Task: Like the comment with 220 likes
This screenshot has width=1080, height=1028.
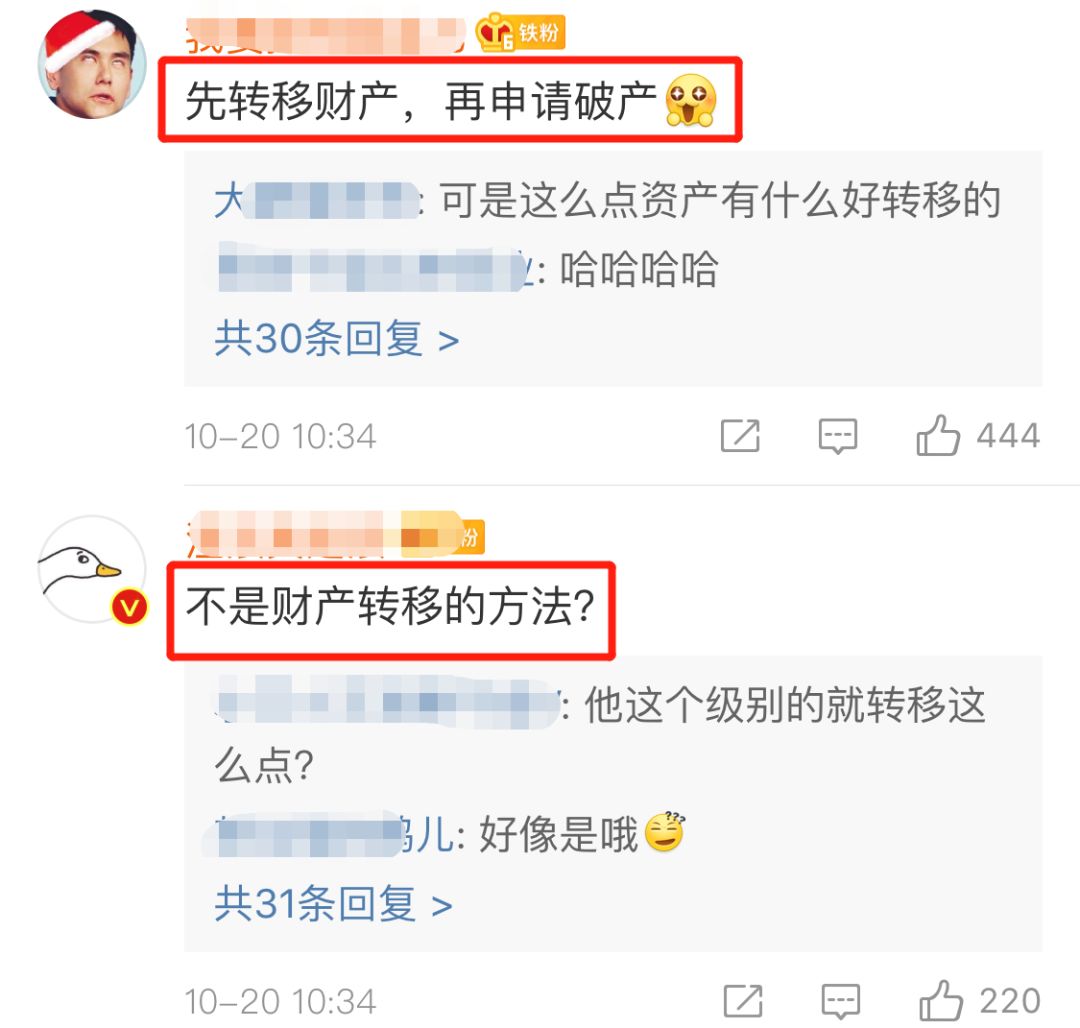Action: (x=941, y=1000)
